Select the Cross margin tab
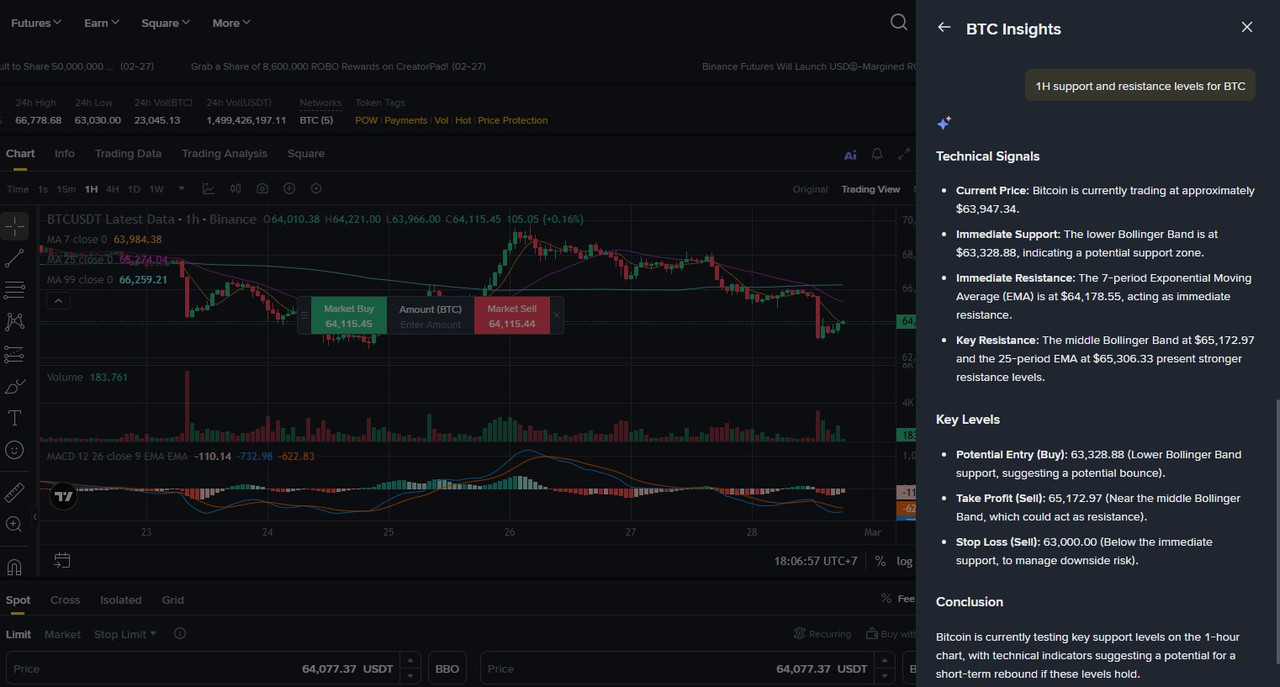 65,600
